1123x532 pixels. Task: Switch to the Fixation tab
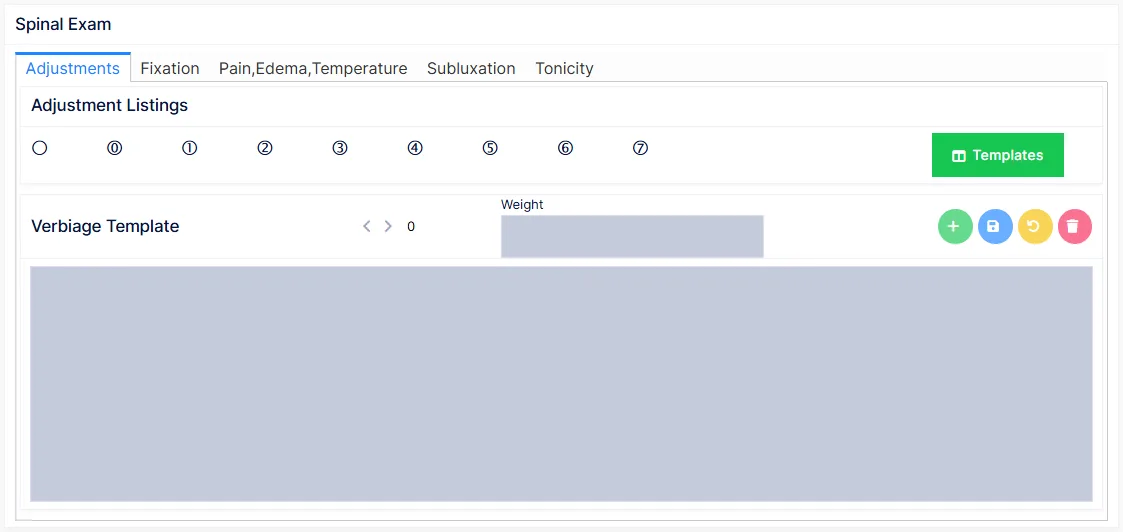point(170,69)
